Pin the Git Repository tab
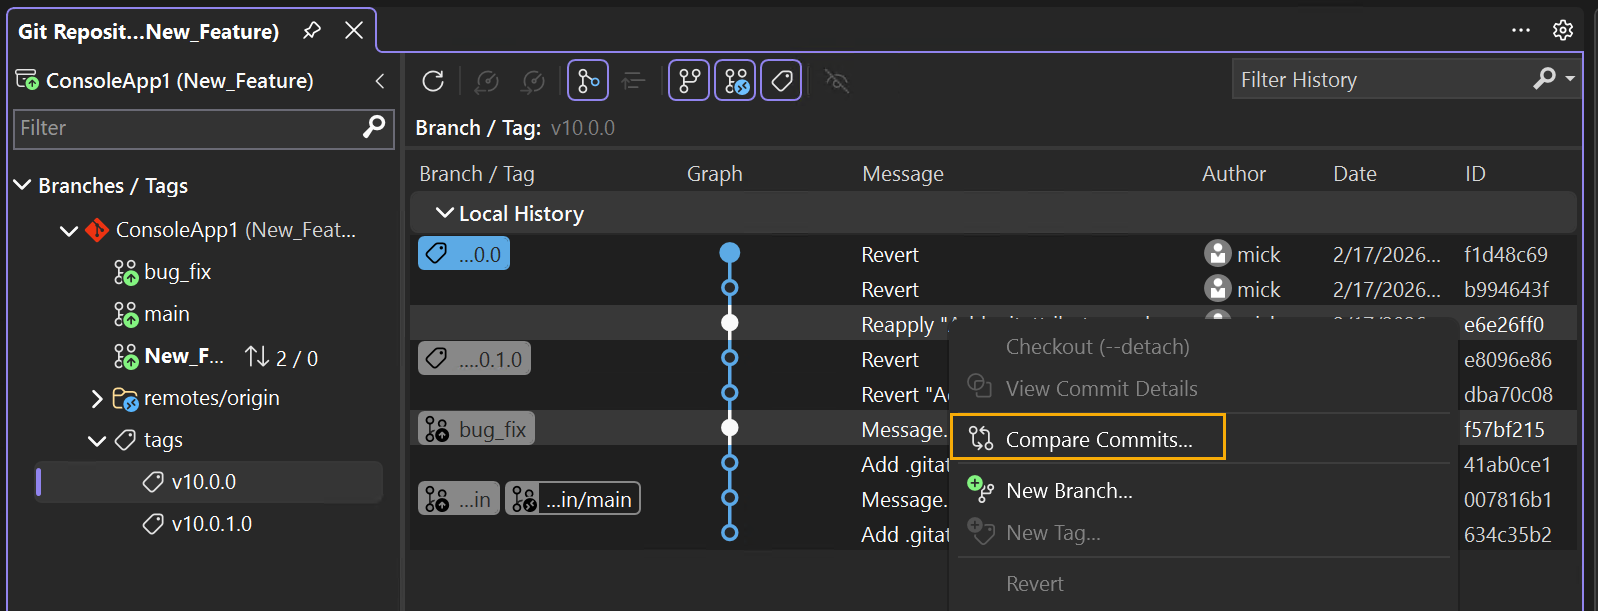The image size is (1598, 611). (x=312, y=31)
